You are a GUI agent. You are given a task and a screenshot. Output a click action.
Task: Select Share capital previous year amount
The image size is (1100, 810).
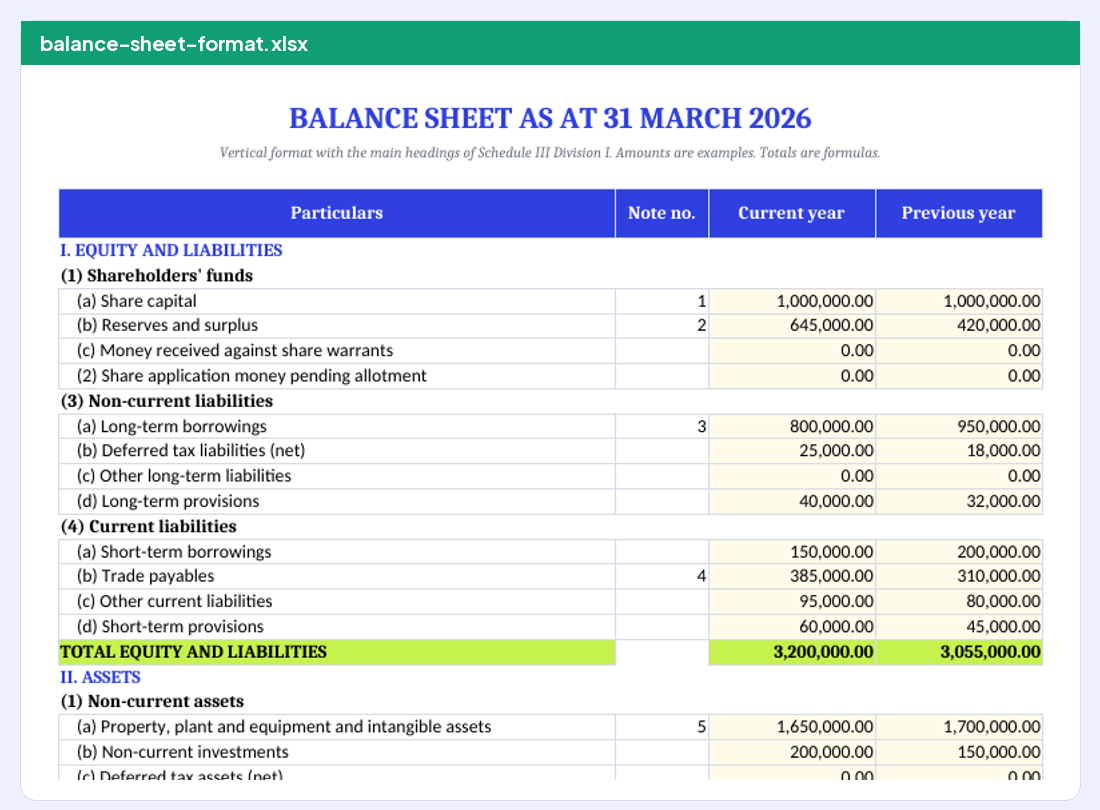tap(958, 302)
